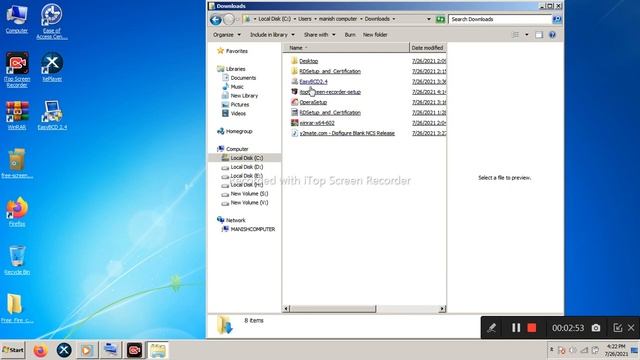This screenshot has height=360, width=640.
Task: Select the Free Fire folder on the desktop
Action: [x=17, y=308]
